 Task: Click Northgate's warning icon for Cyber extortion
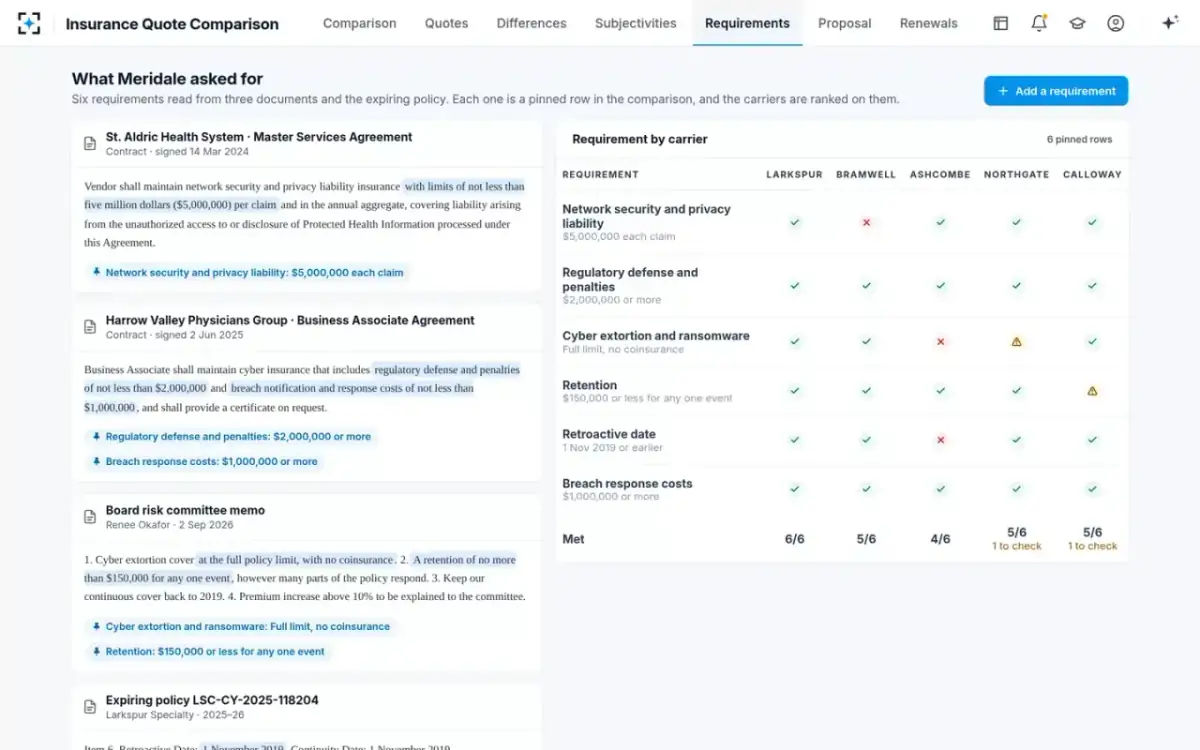coord(1016,341)
